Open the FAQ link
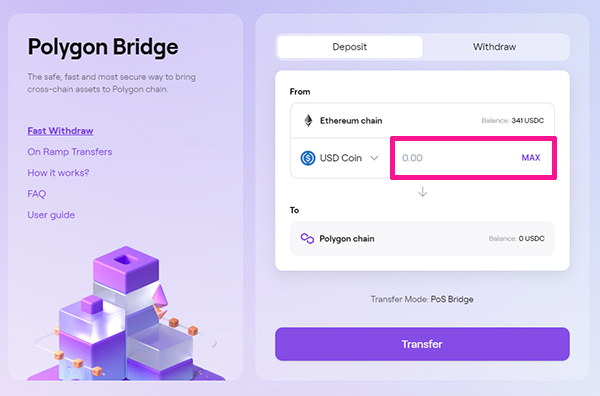 tap(36, 194)
